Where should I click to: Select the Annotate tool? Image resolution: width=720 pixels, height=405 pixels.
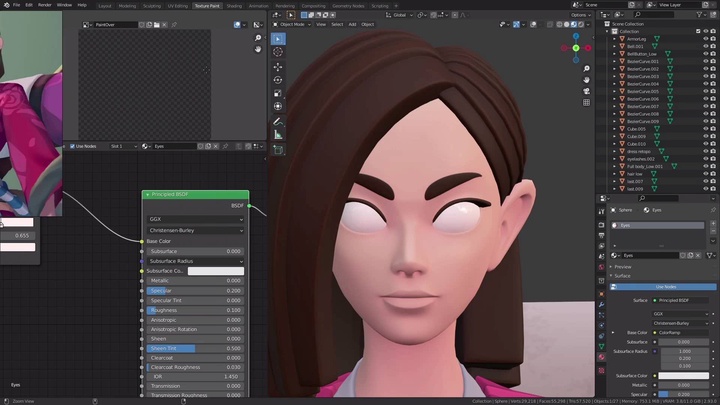pyautogui.click(x=278, y=122)
